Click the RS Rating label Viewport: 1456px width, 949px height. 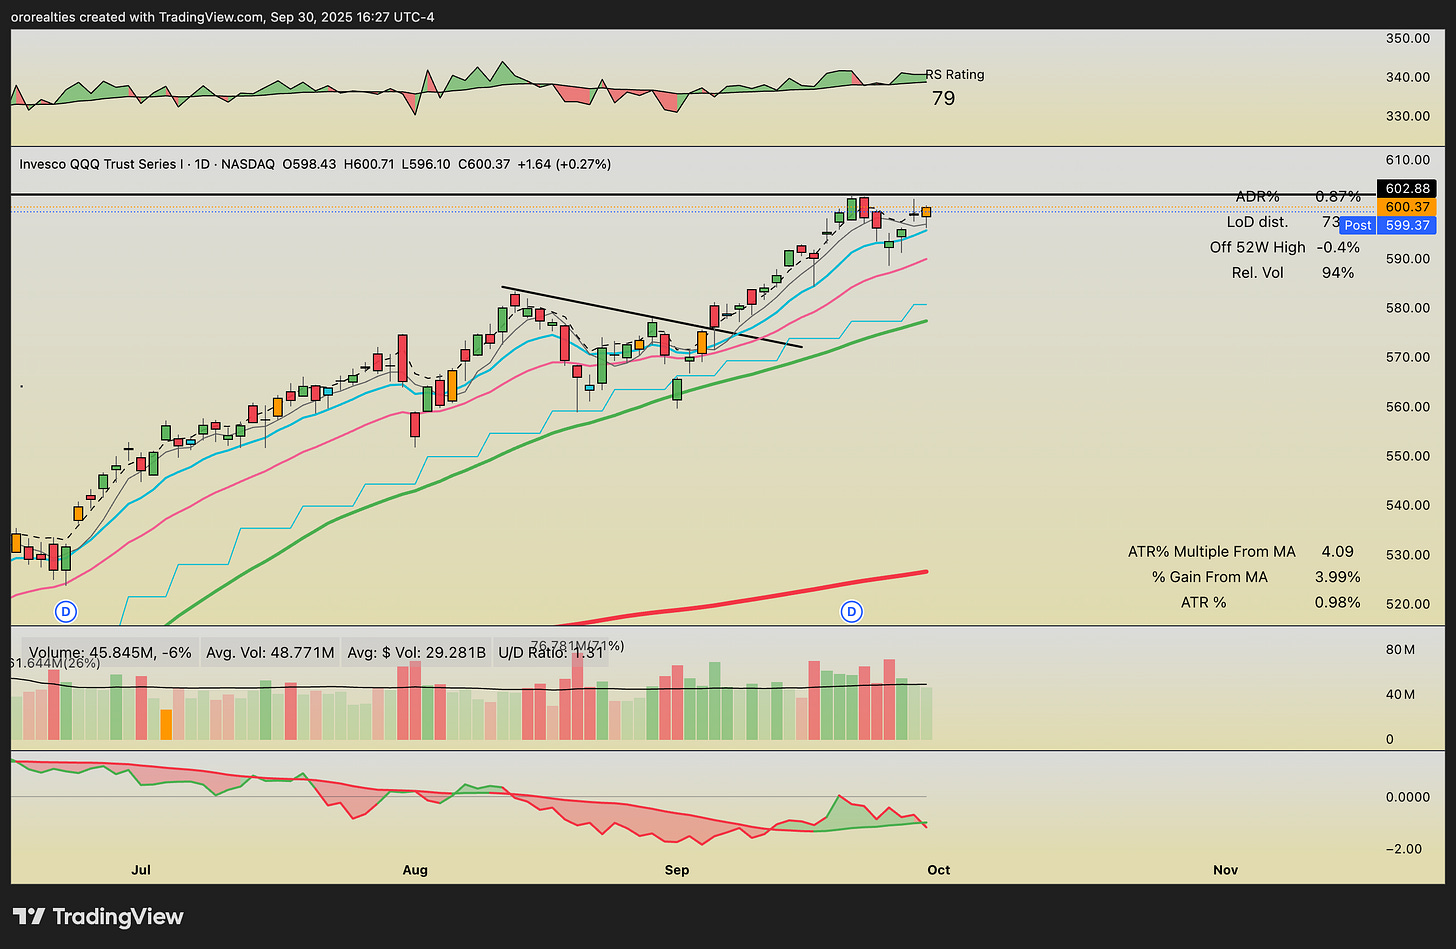(954, 74)
